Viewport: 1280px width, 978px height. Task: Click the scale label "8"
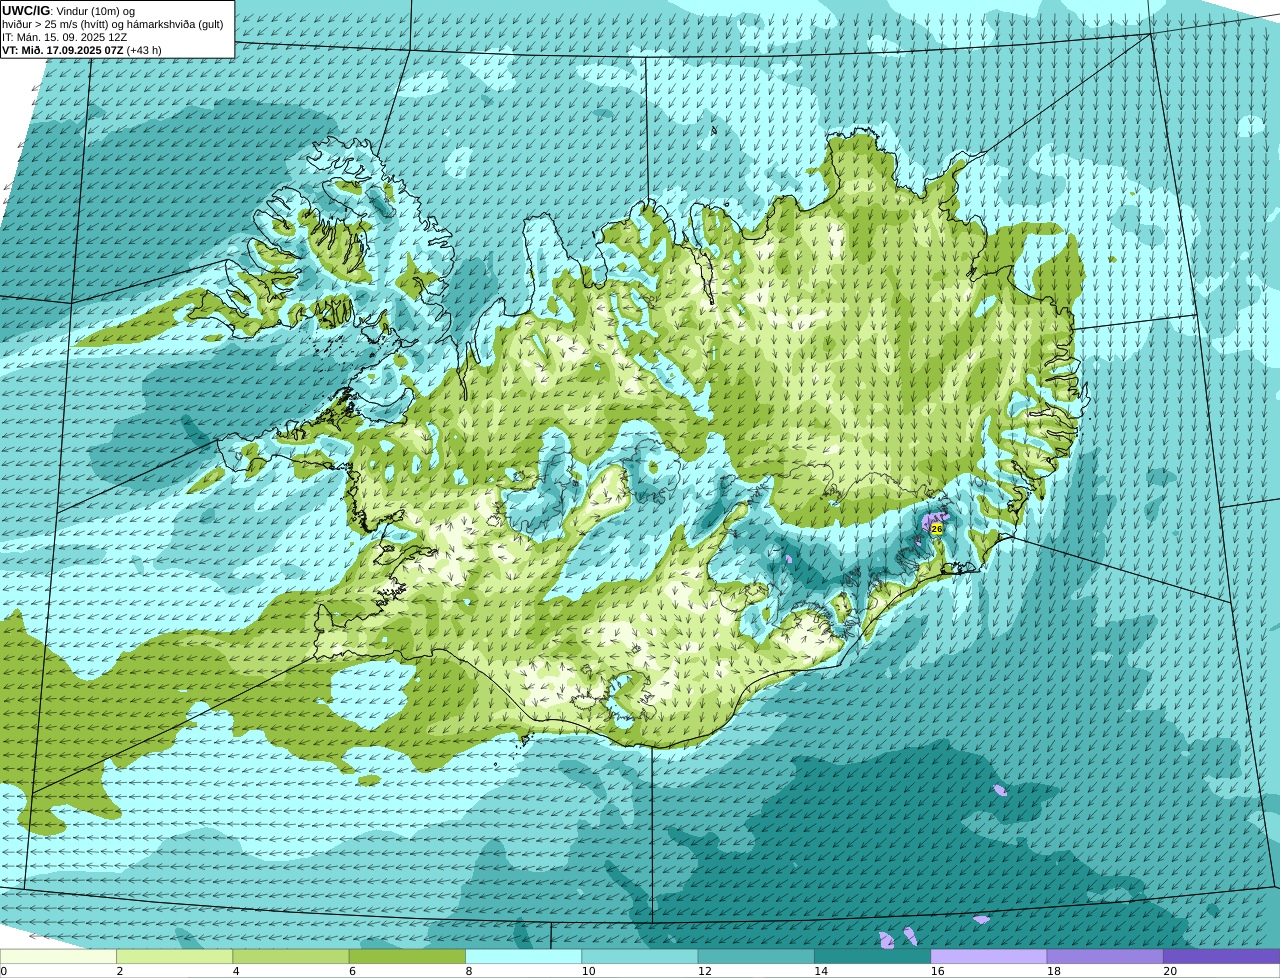click(x=468, y=971)
